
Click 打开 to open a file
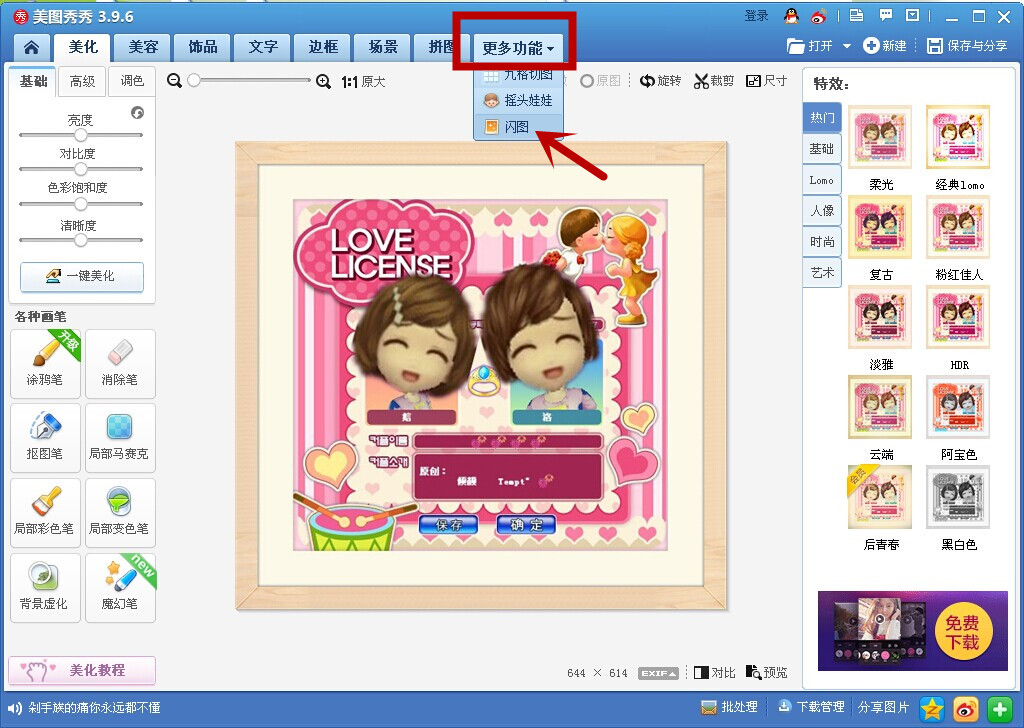810,46
